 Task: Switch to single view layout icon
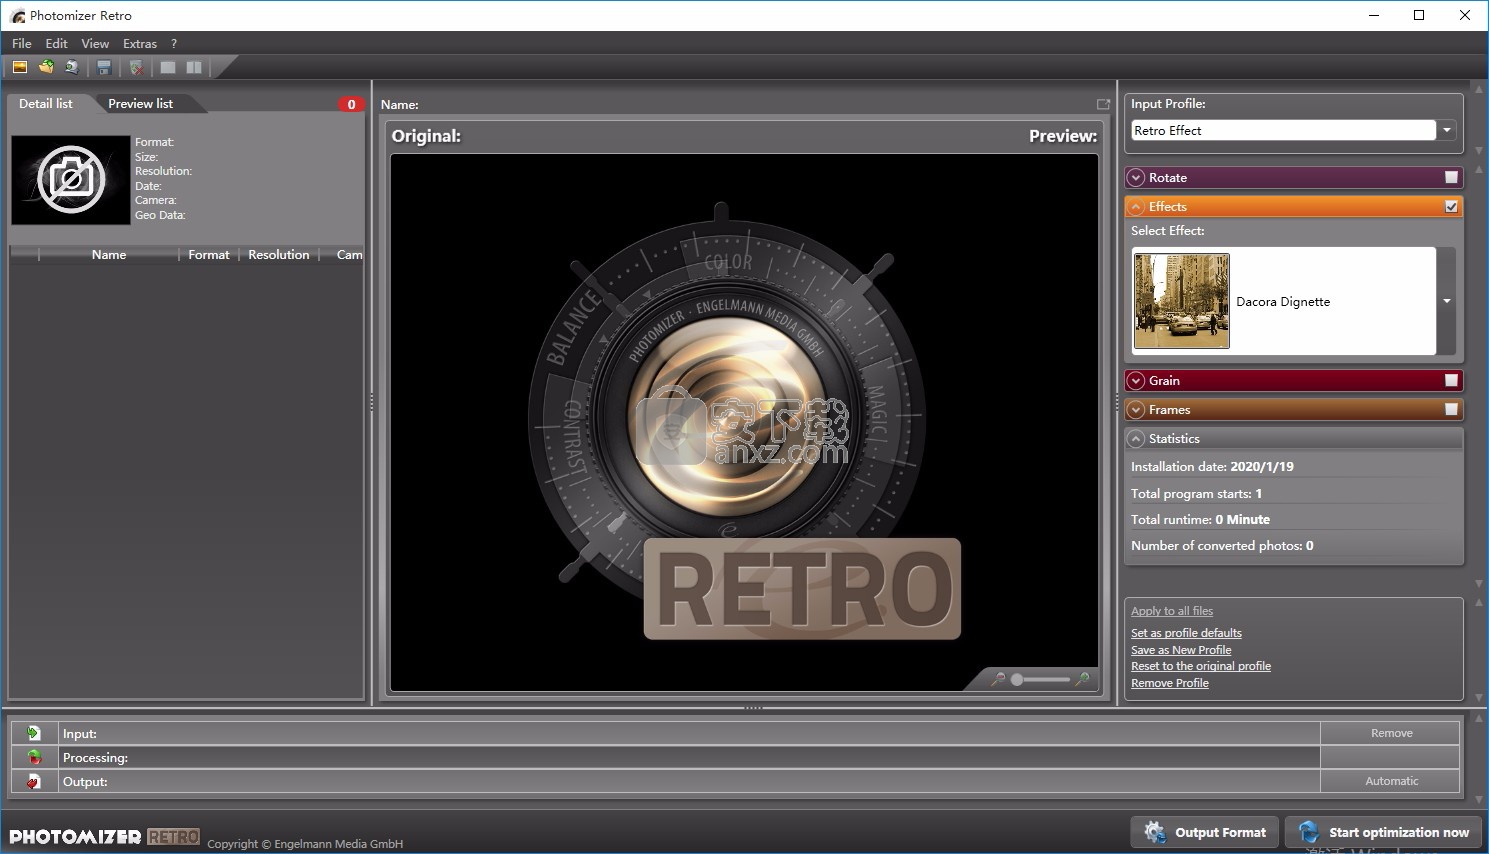pyautogui.click(x=168, y=67)
